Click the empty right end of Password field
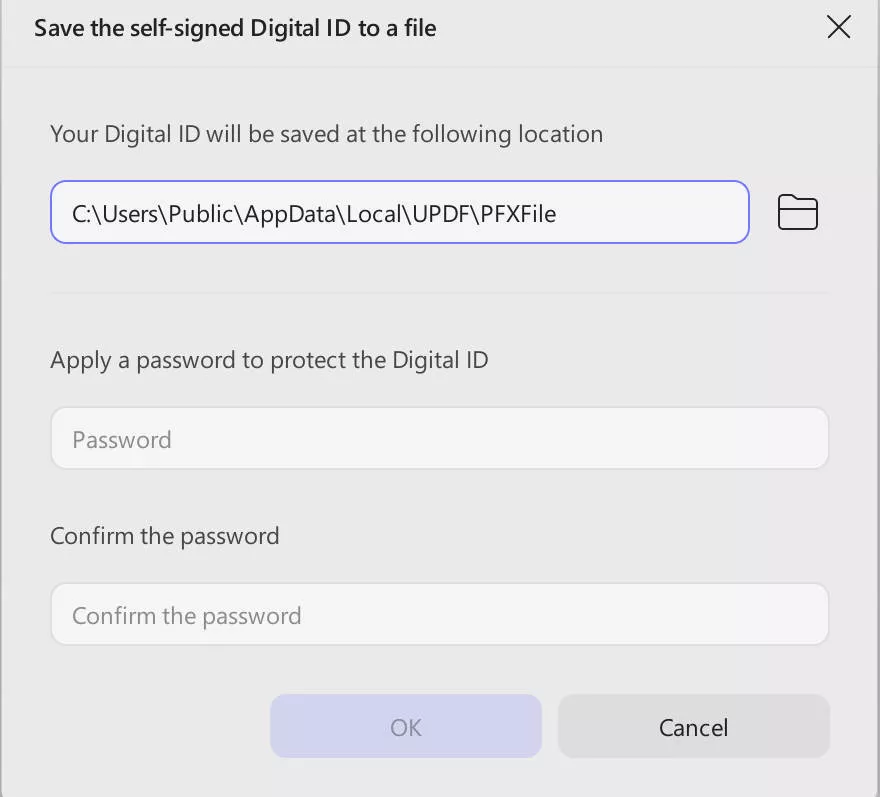This screenshot has height=797, width=880. pos(760,439)
